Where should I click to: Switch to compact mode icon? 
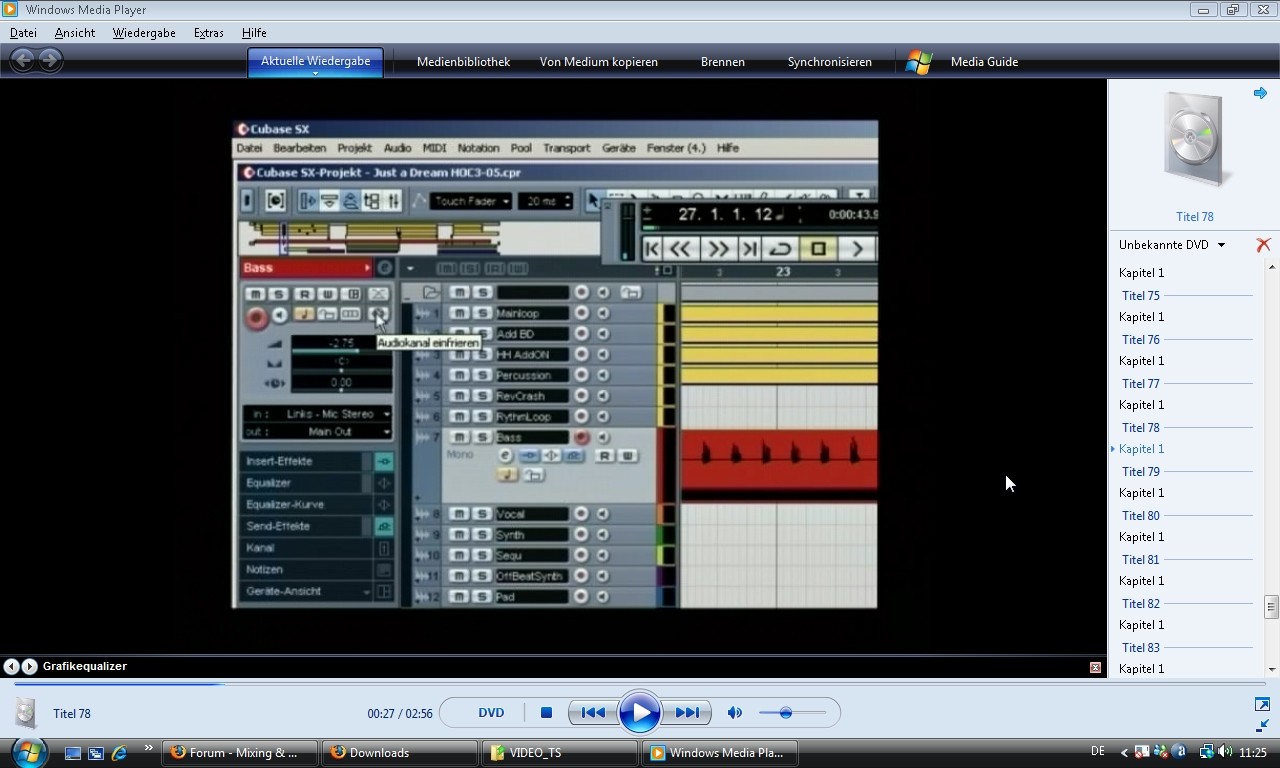click(x=1262, y=725)
